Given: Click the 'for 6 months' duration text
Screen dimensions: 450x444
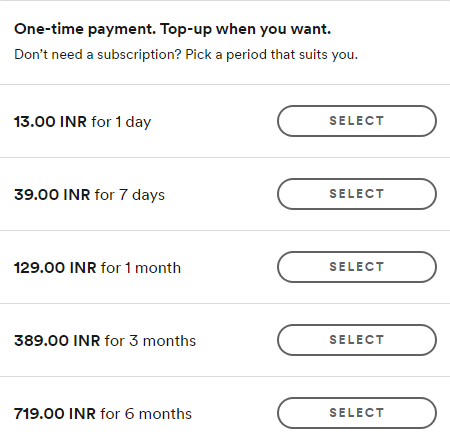Looking at the screenshot, I should 146,414.
